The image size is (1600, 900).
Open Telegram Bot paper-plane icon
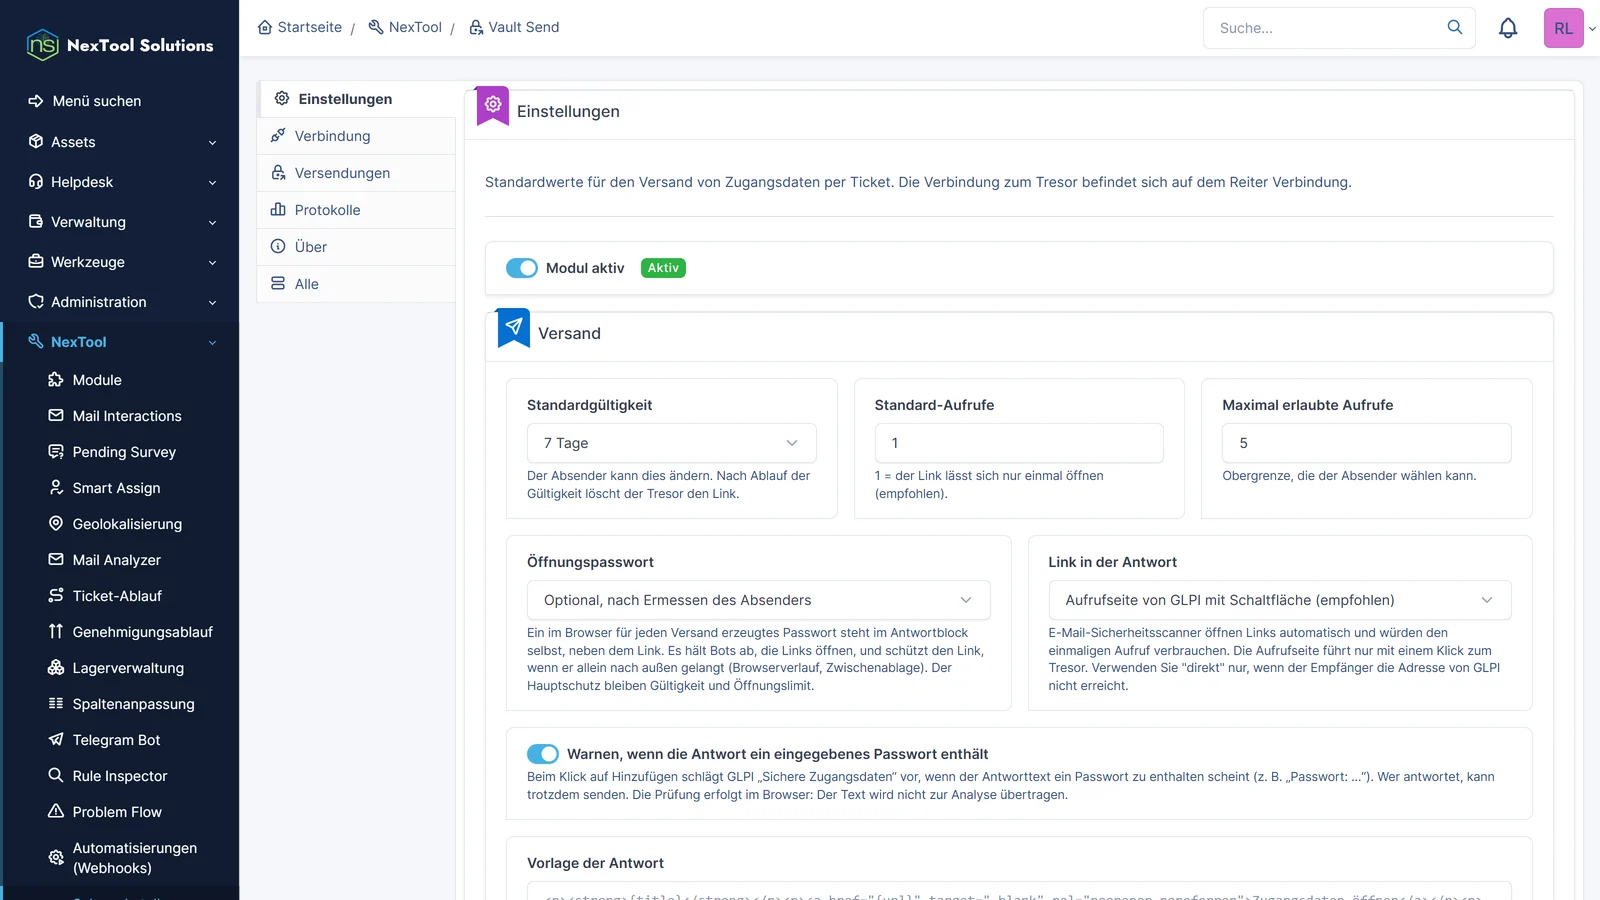coord(56,739)
